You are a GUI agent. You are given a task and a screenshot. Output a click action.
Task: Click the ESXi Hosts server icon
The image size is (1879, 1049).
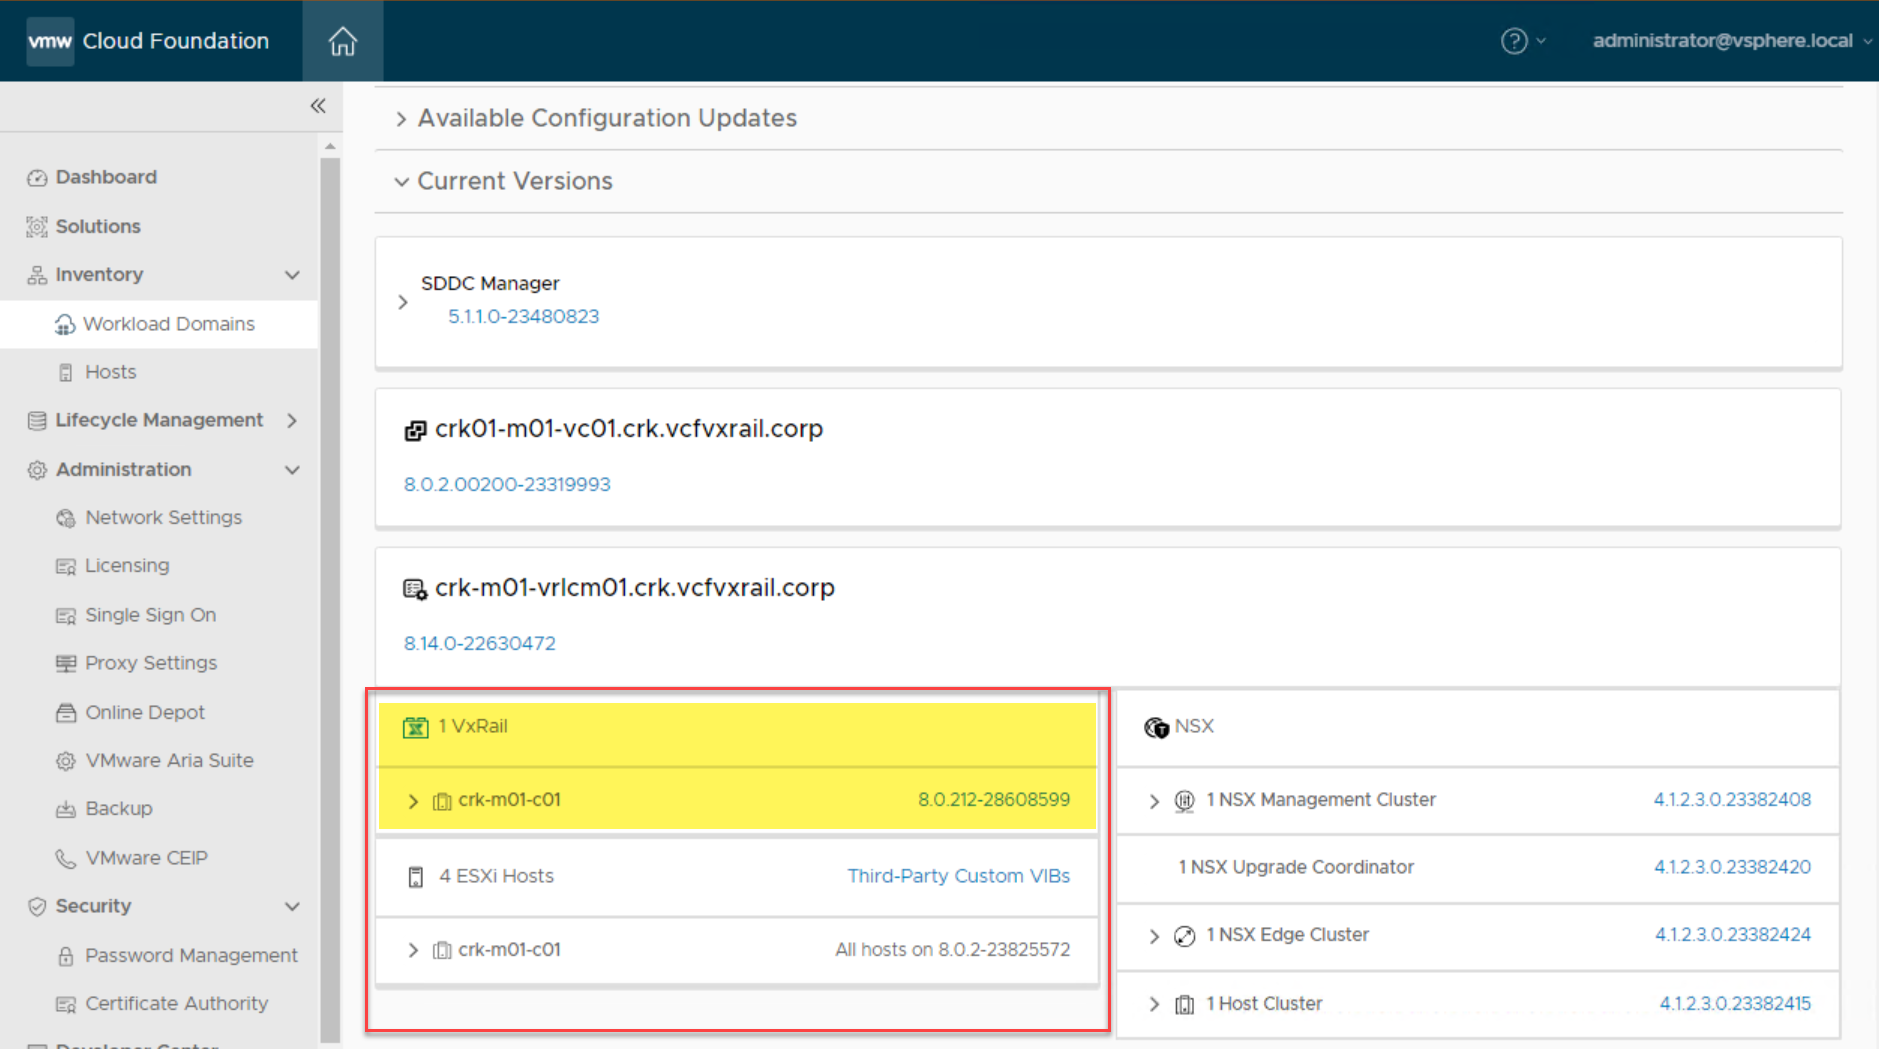pos(416,877)
